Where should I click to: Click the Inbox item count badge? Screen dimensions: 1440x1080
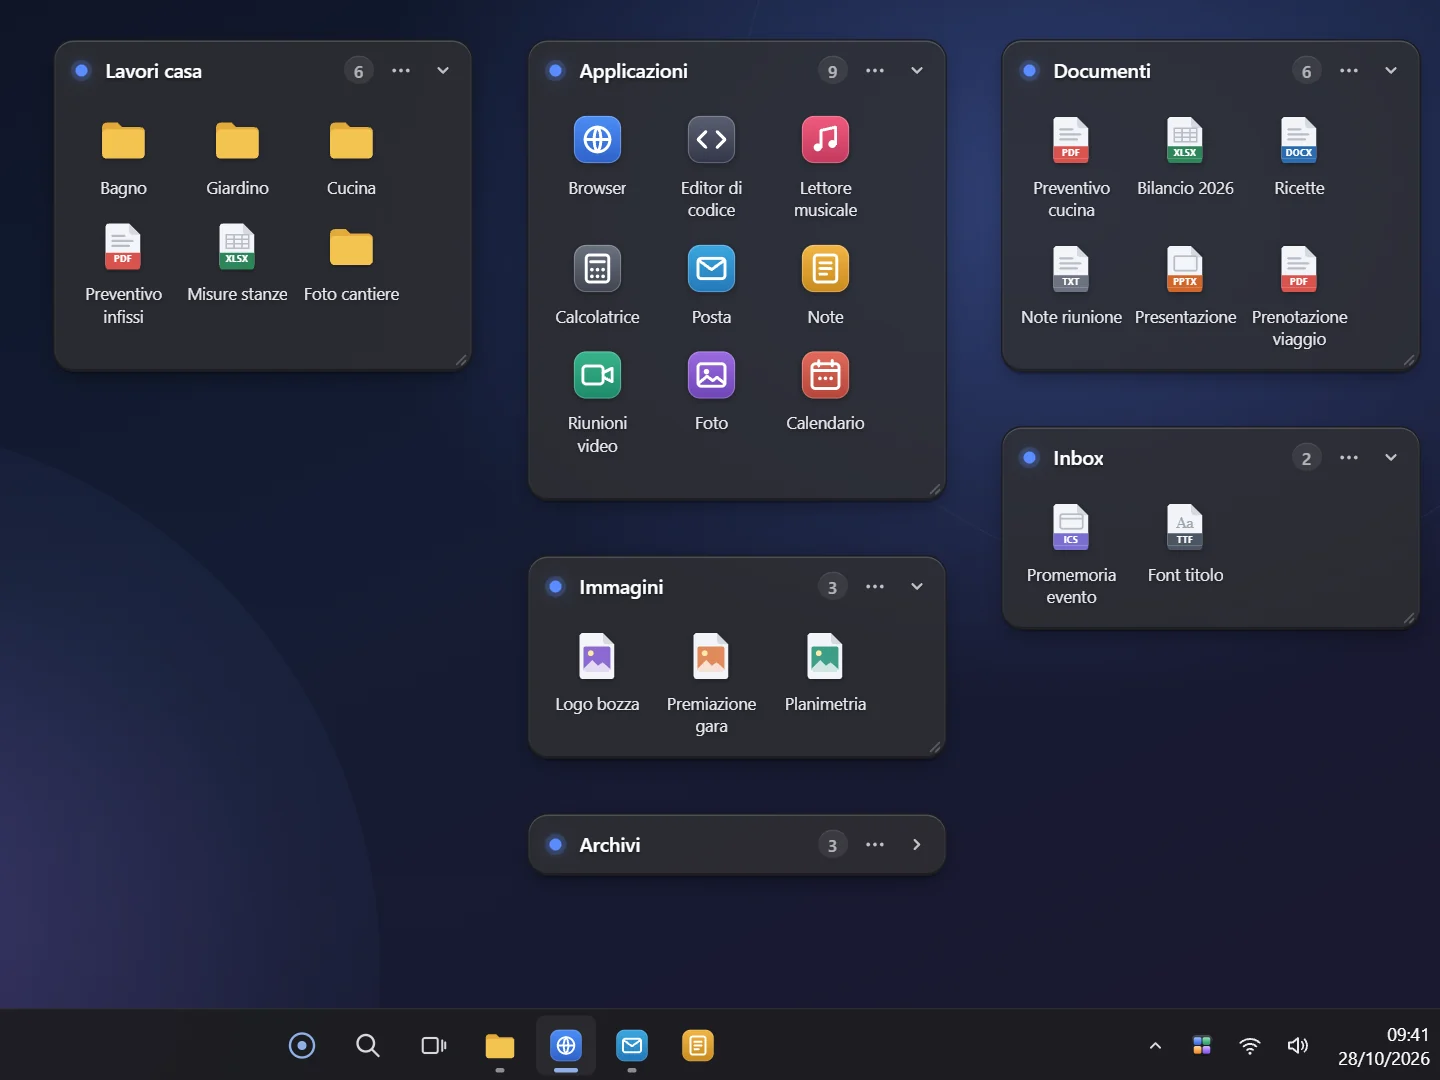(x=1306, y=458)
